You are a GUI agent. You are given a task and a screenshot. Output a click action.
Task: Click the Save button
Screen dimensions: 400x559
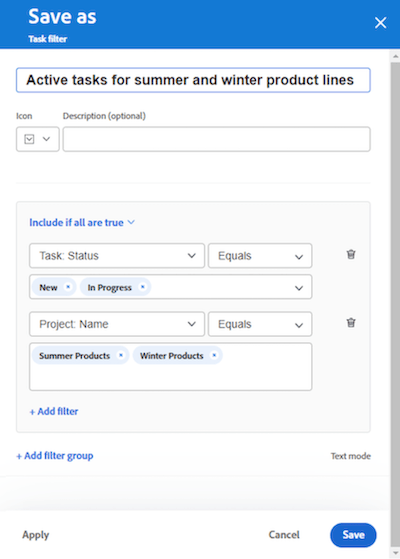click(353, 535)
